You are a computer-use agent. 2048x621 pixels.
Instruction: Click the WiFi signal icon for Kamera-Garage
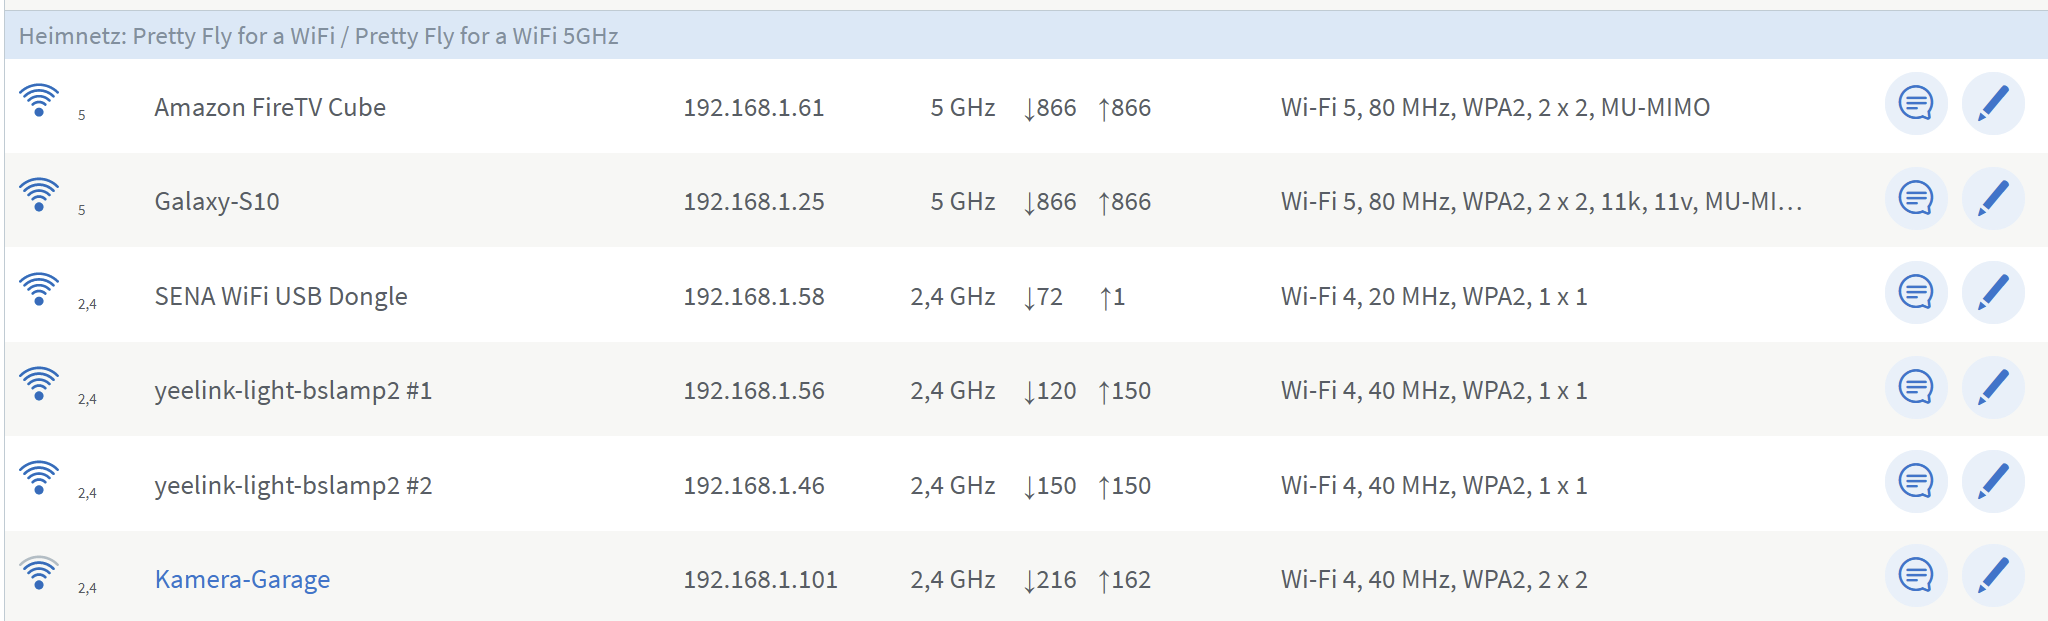(x=39, y=573)
